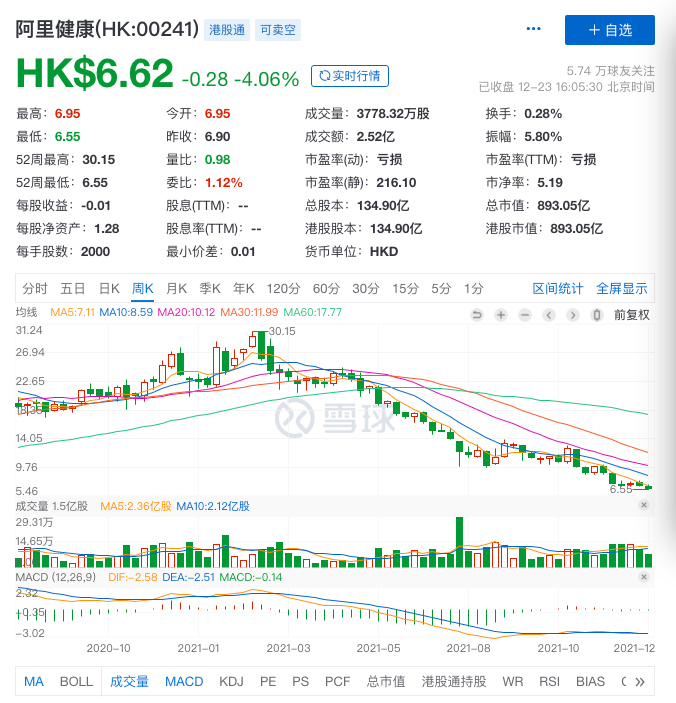Select the 周K chart tab
The image size is (676, 703).
[x=143, y=288]
